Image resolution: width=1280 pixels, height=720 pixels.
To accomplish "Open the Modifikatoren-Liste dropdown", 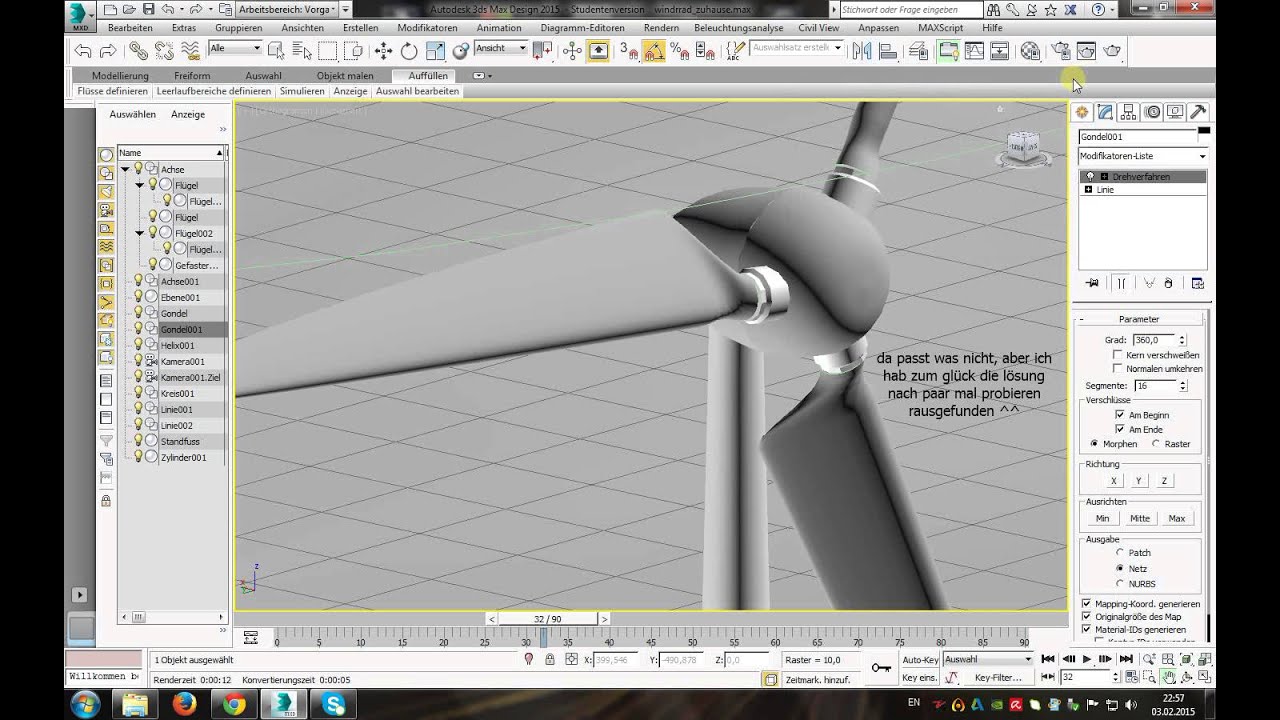I will (1143, 156).
